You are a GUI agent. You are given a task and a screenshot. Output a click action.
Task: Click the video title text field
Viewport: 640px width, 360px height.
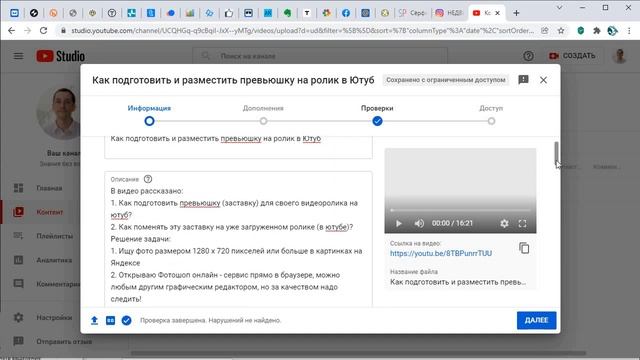238,146
